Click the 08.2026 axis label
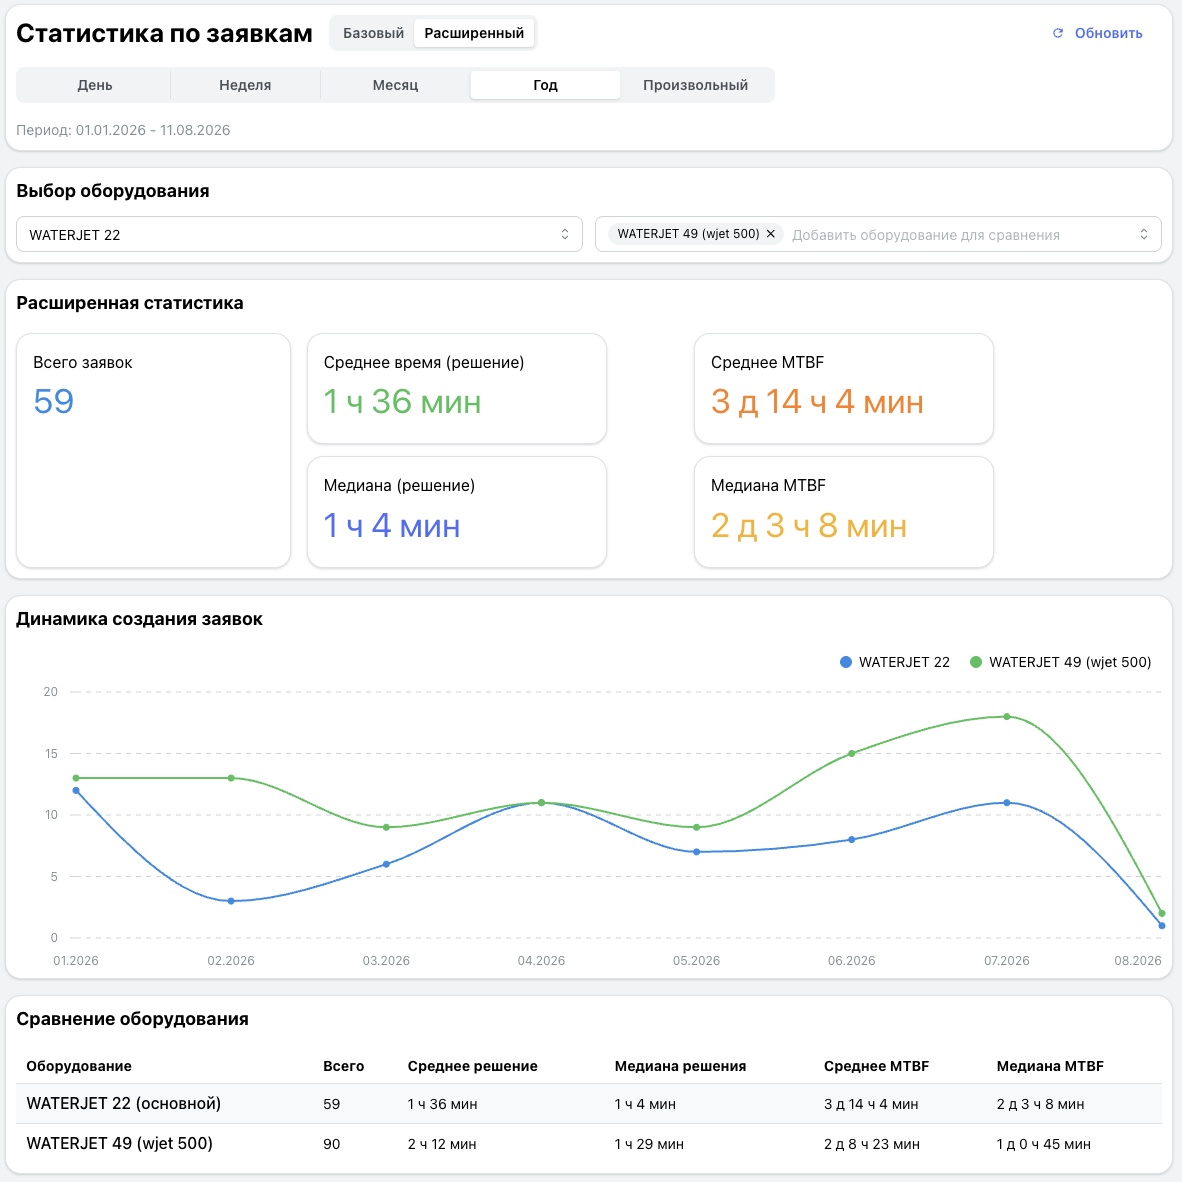This screenshot has width=1182, height=1182. 1138,960
